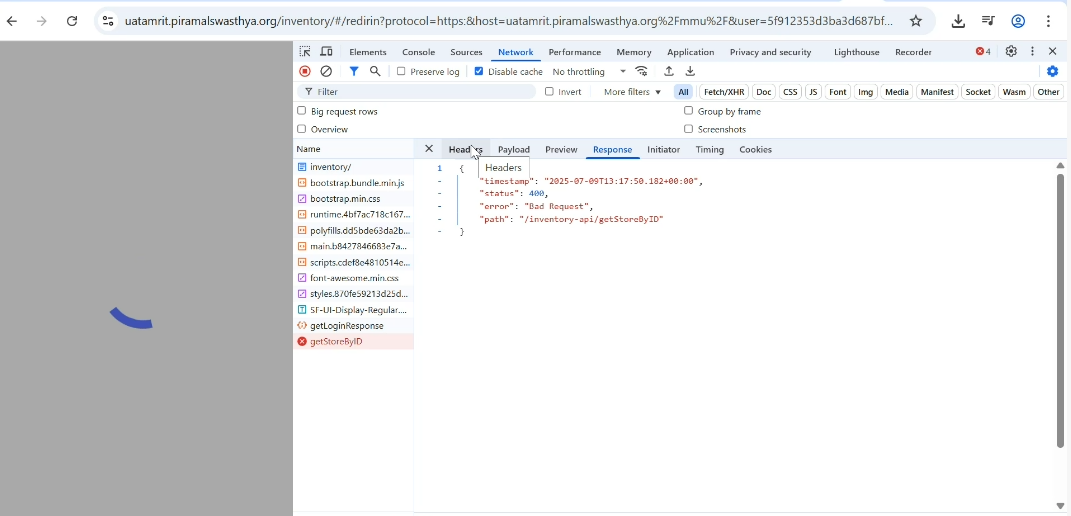The height and width of the screenshot is (516, 1071).
Task: Open the media control icon
Action: coord(988,21)
